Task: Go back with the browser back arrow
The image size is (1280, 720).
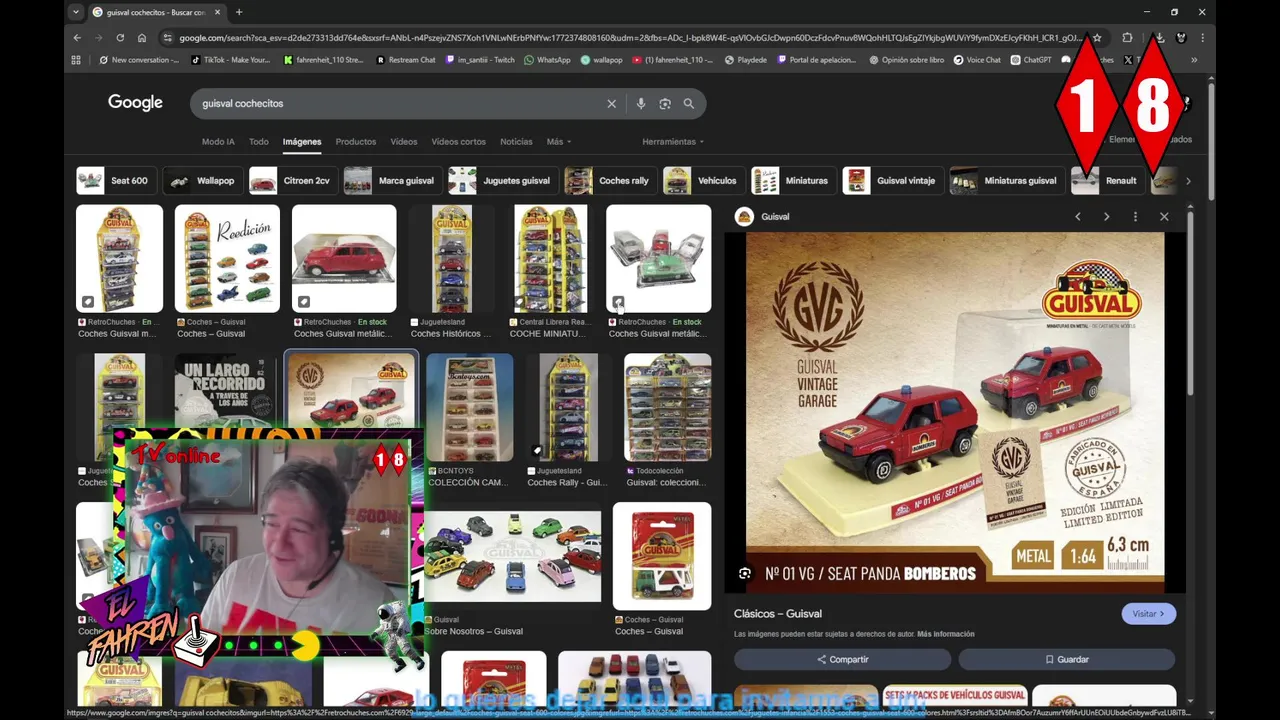Action: 77,38
